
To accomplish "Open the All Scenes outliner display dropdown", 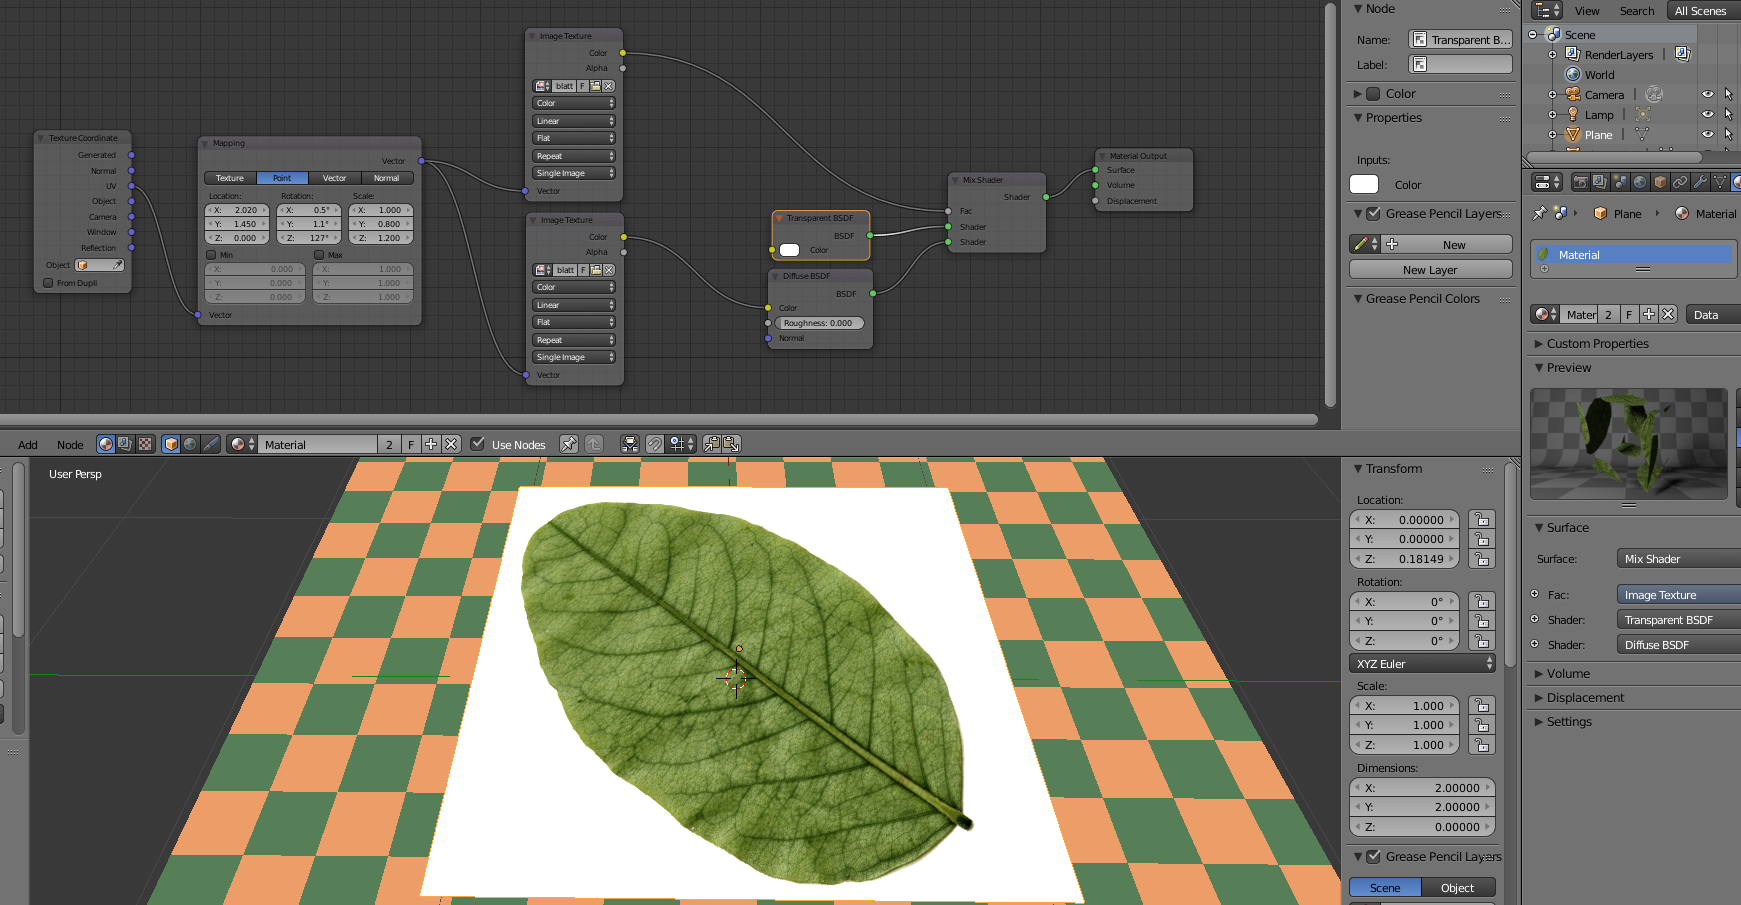I will pyautogui.click(x=1704, y=11).
